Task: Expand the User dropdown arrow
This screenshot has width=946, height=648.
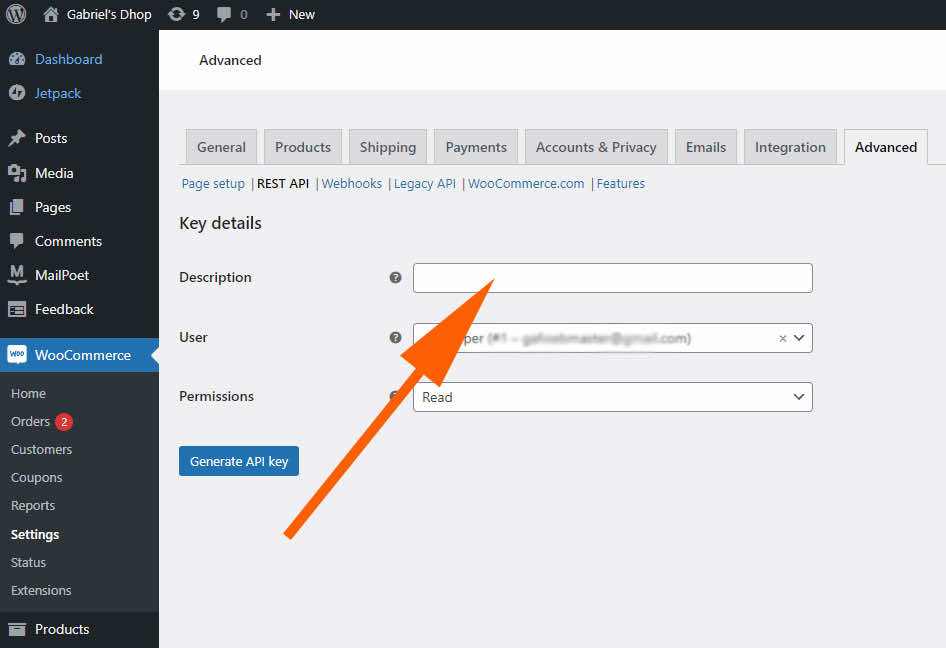Action: point(799,338)
